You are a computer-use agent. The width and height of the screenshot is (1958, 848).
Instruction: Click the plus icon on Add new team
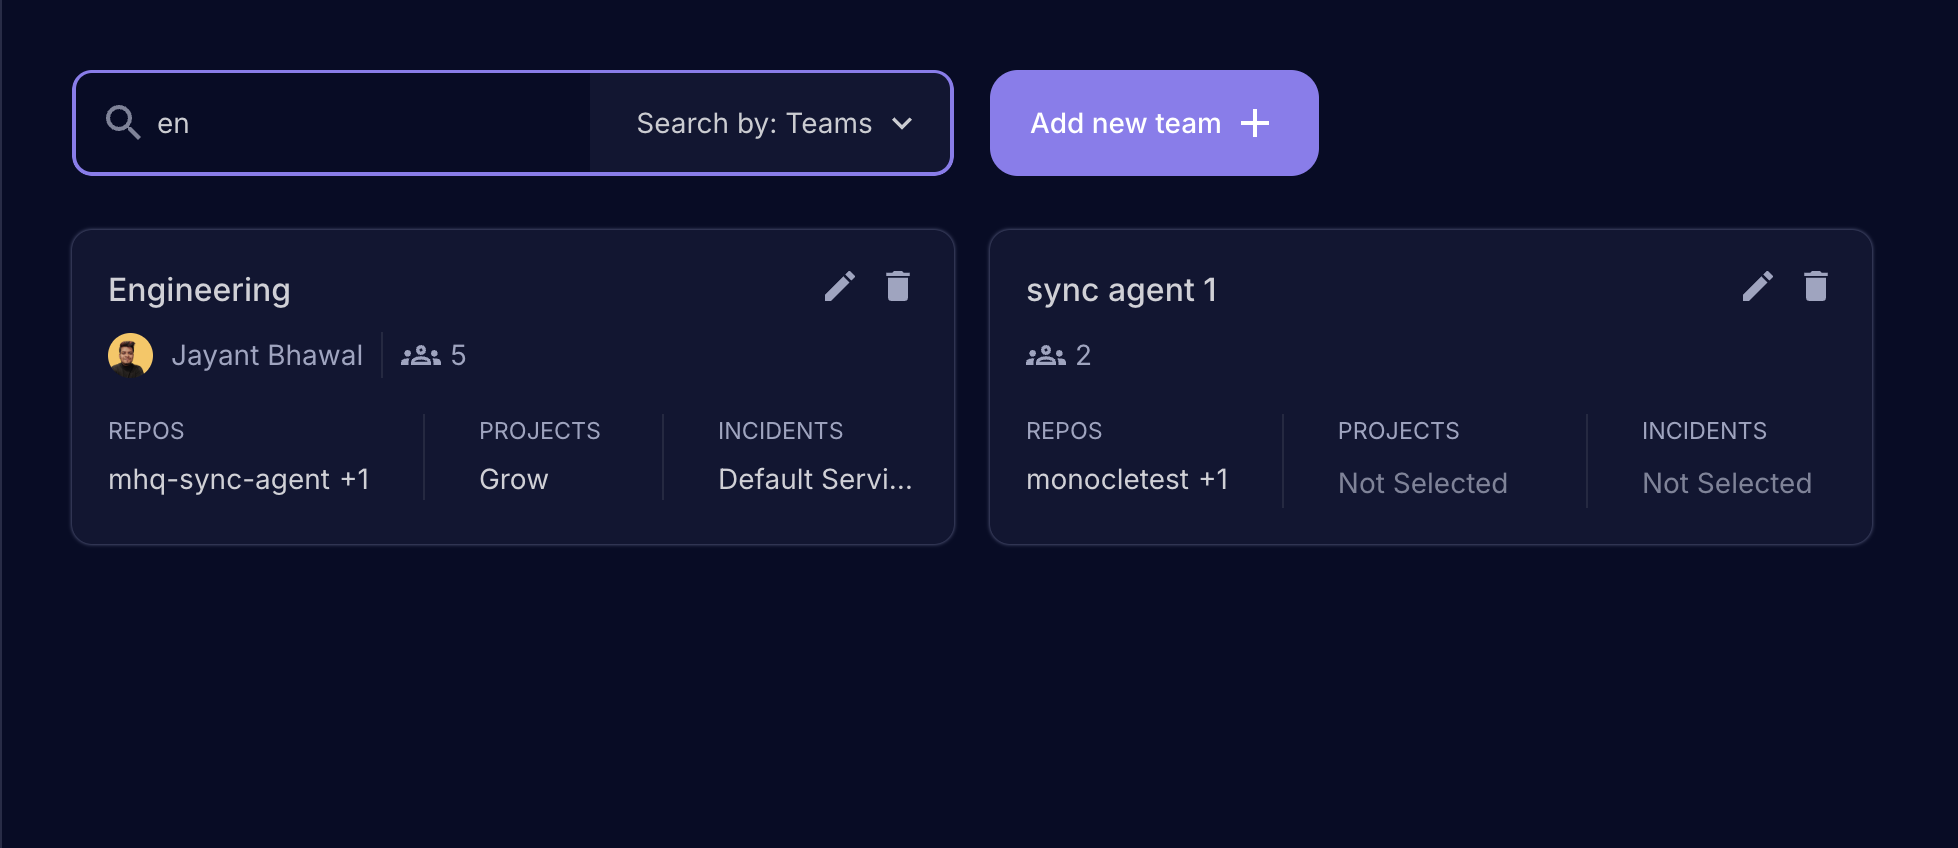click(1254, 123)
